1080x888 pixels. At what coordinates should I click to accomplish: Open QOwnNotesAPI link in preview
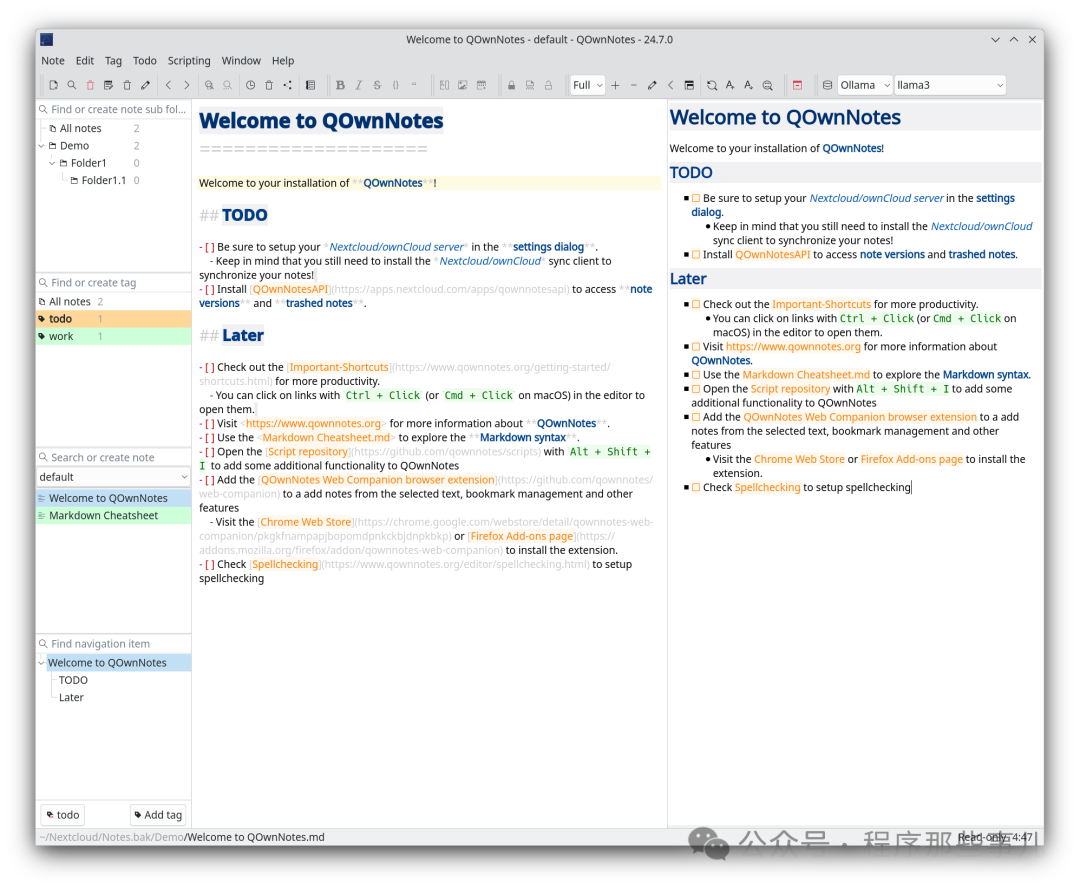coord(772,255)
